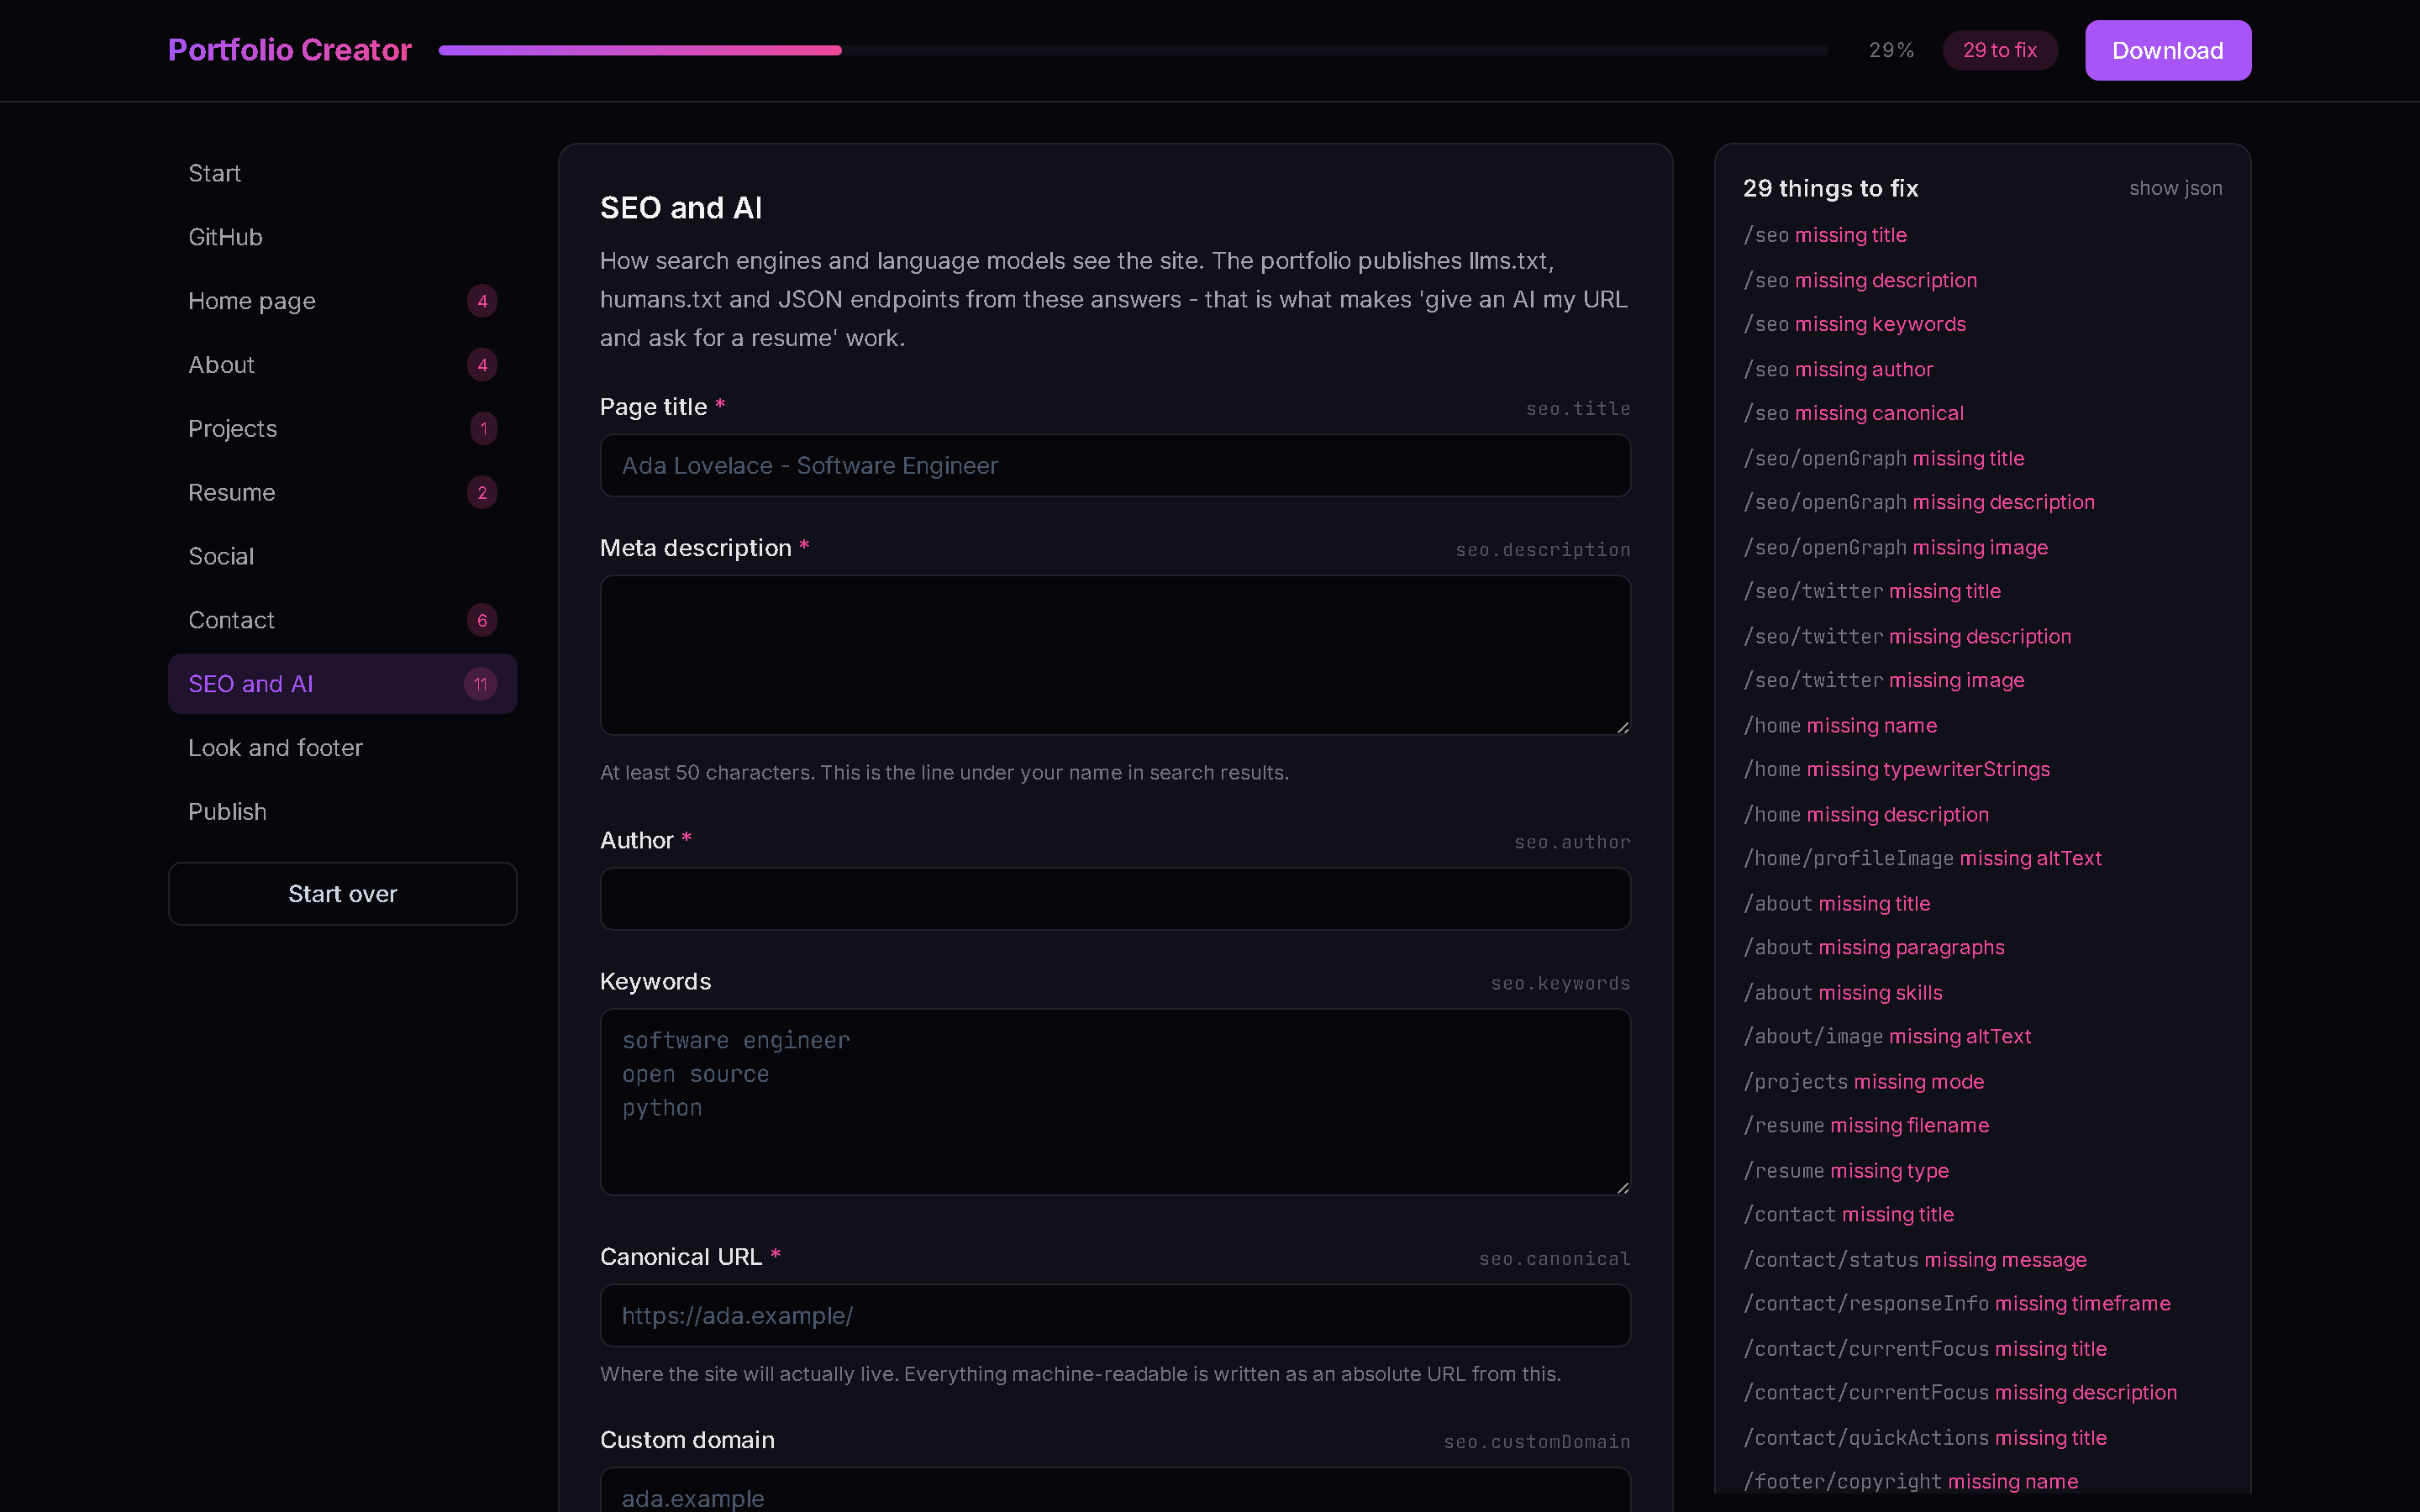This screenshot has height=1512, width=2420.
Task: Click the Portfolio Creator logo
Action: 290,50
